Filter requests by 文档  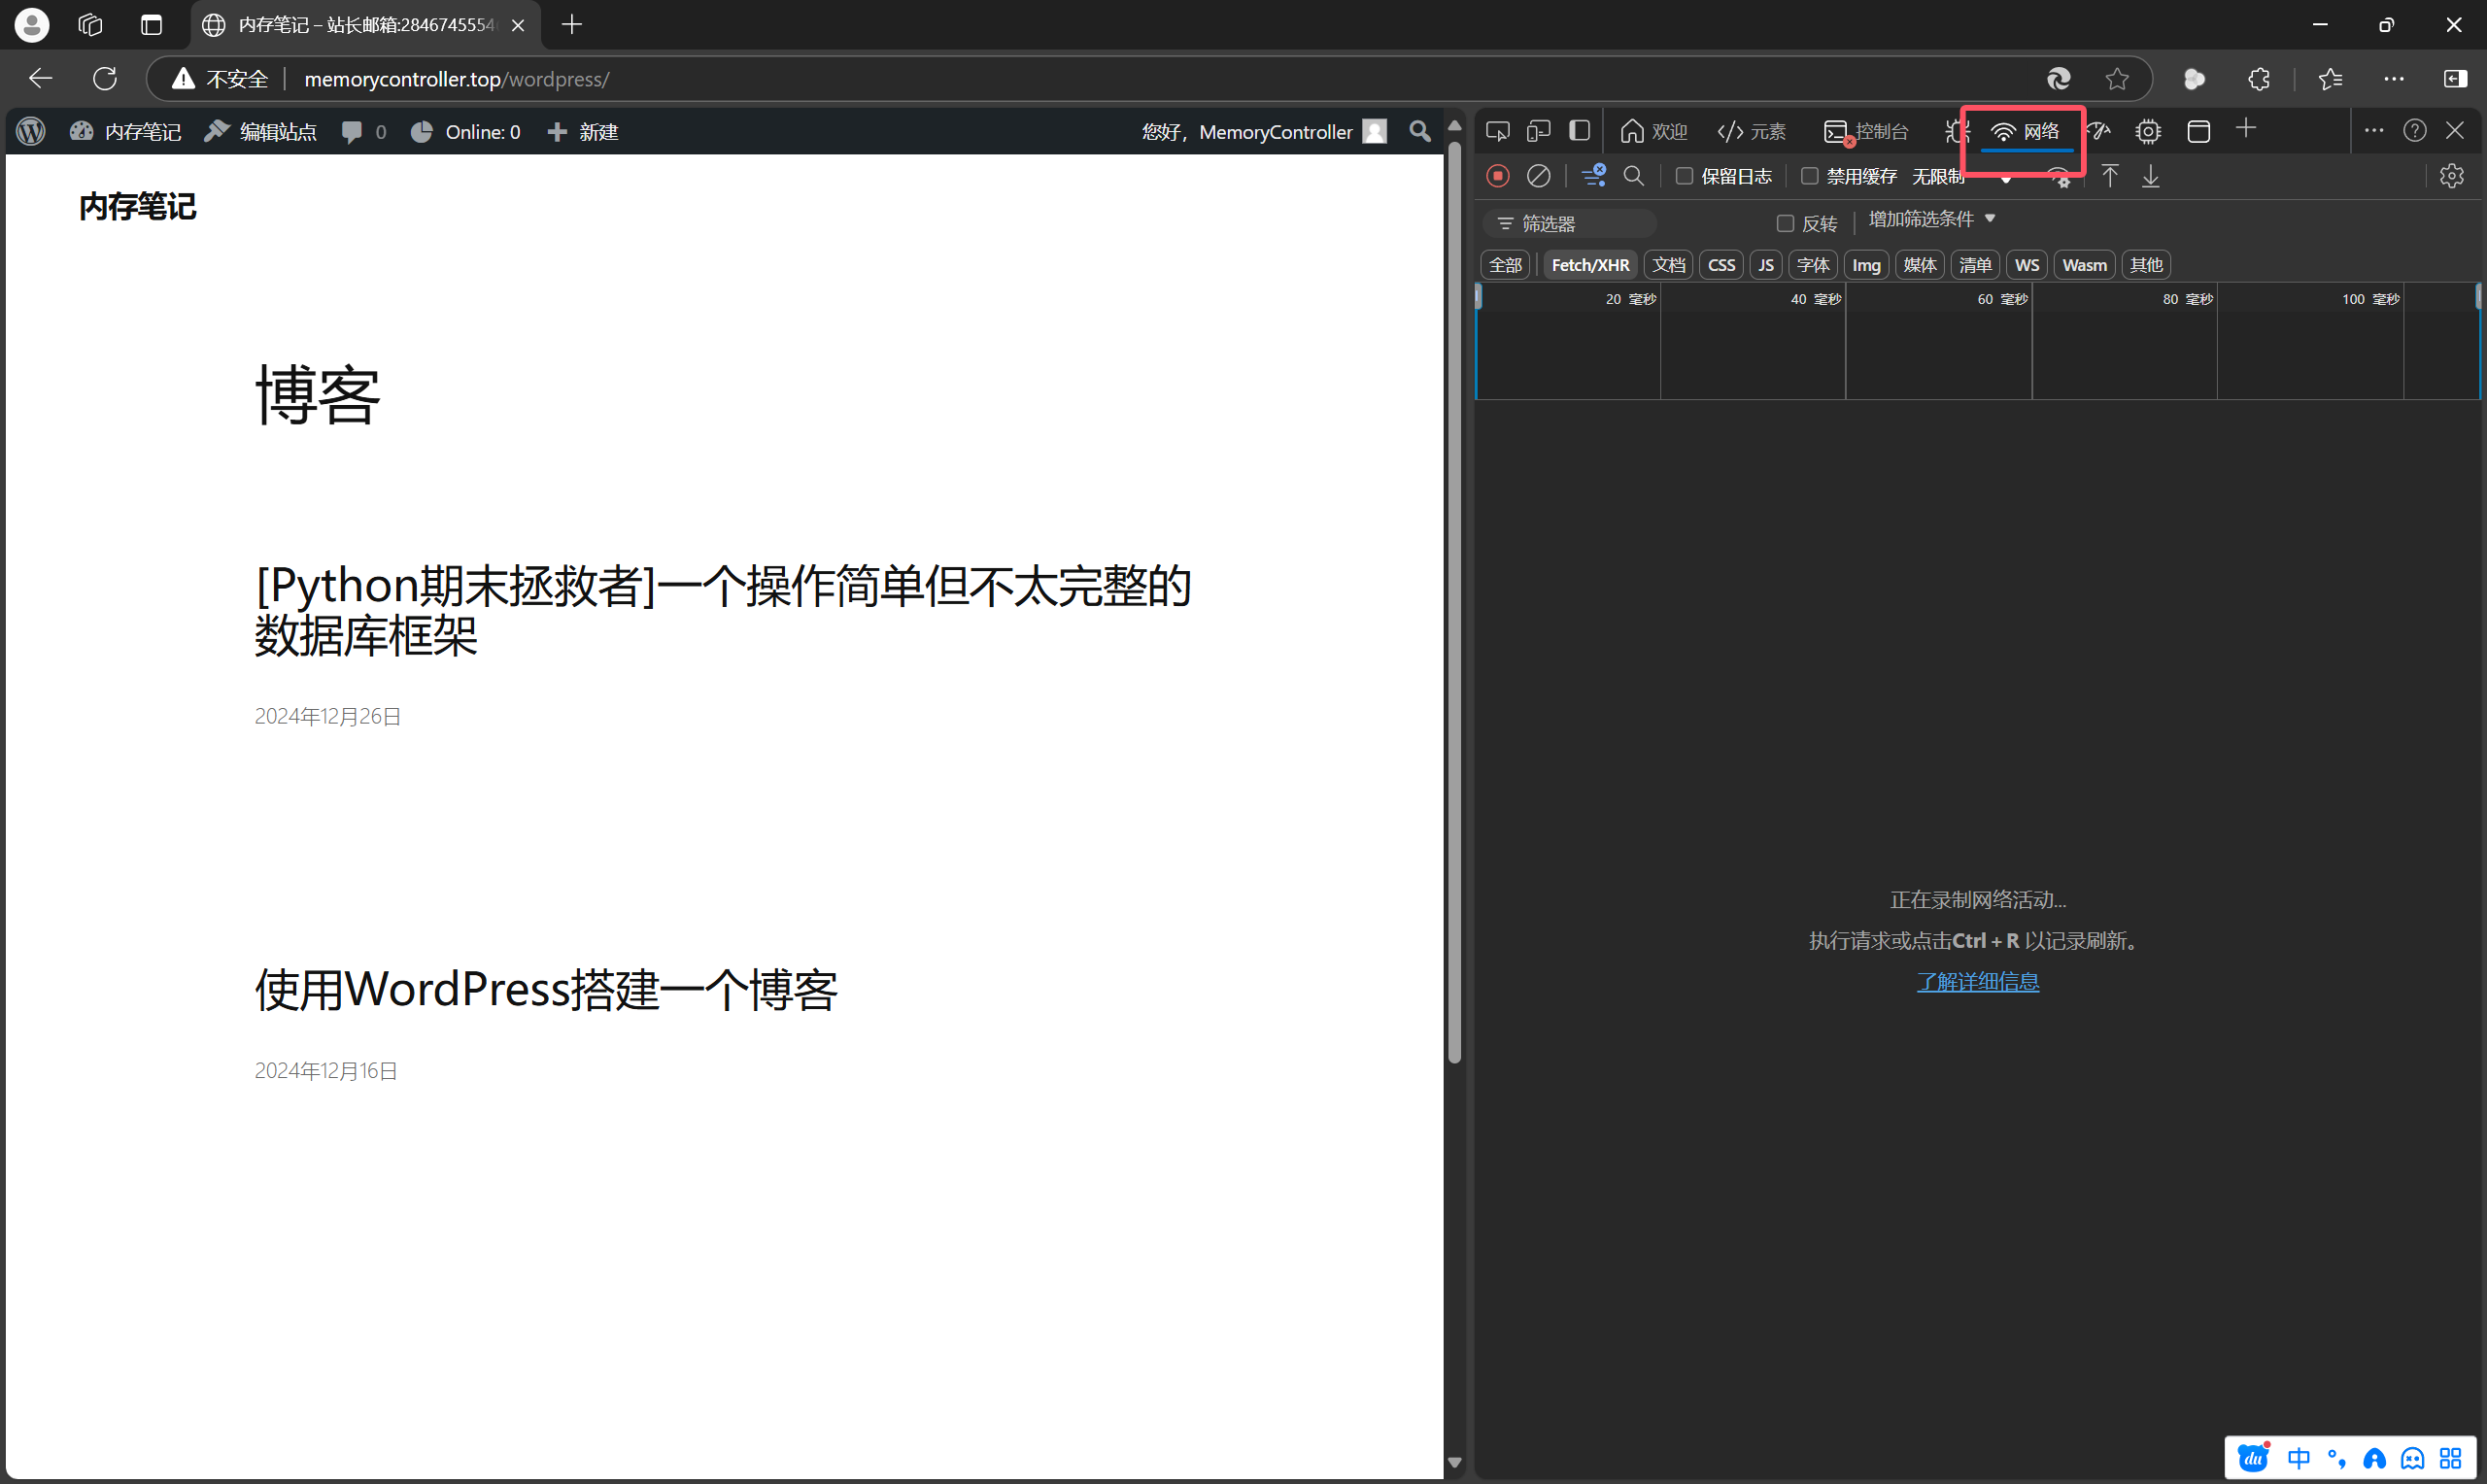click(x=1668, y=265)
